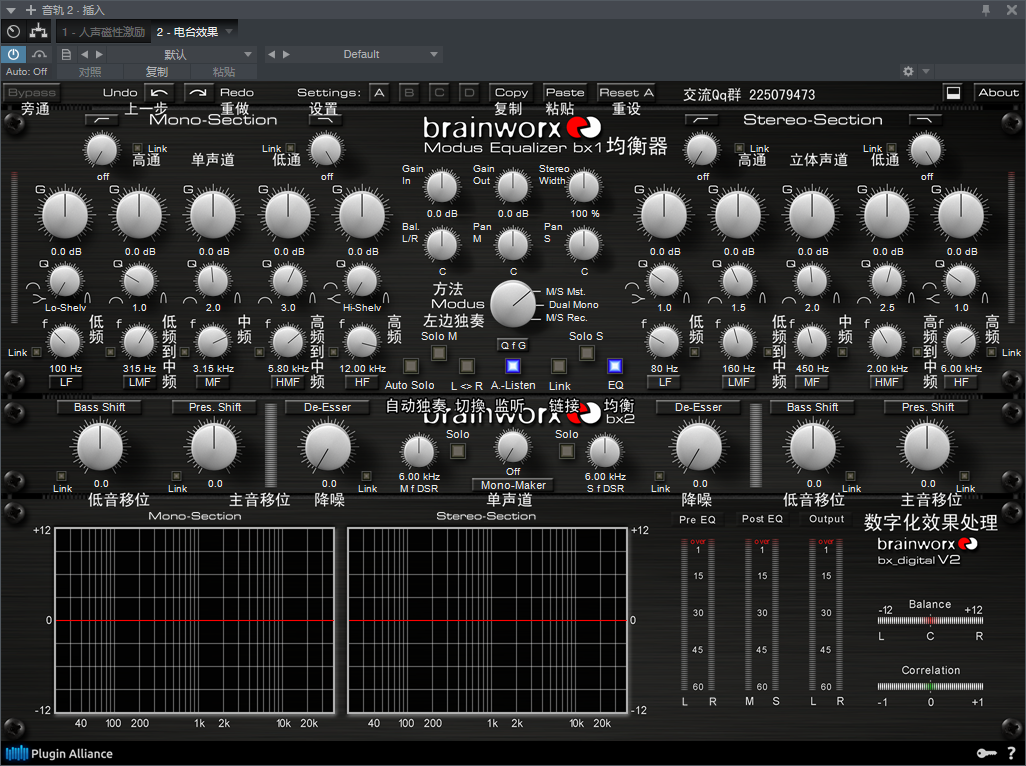Click previous arrow beside Default preset
The image size is (1026, 766).
[272, 54]
